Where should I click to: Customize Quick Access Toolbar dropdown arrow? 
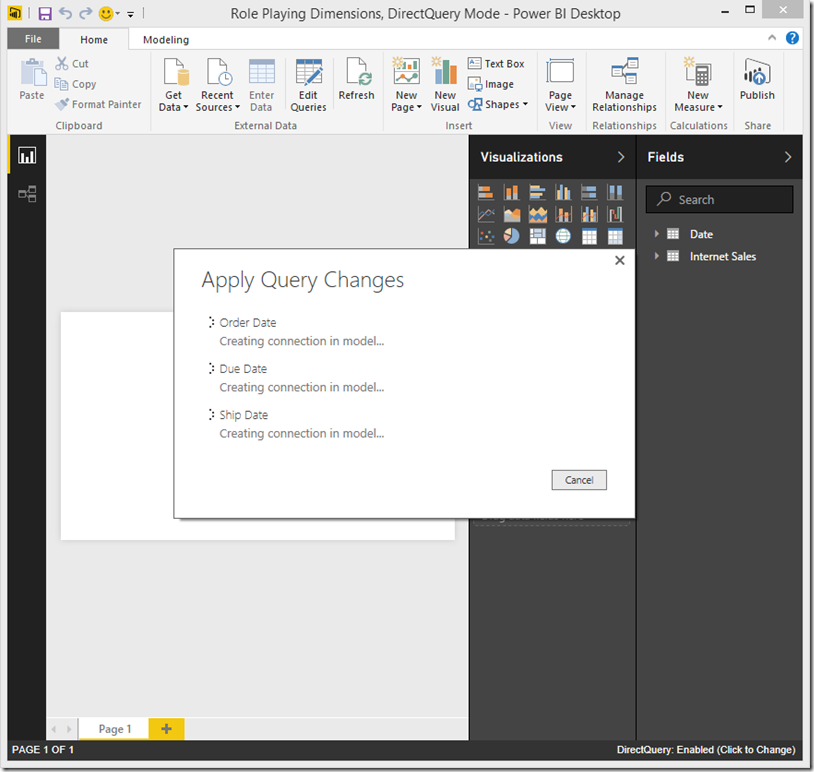click(131, 15)
